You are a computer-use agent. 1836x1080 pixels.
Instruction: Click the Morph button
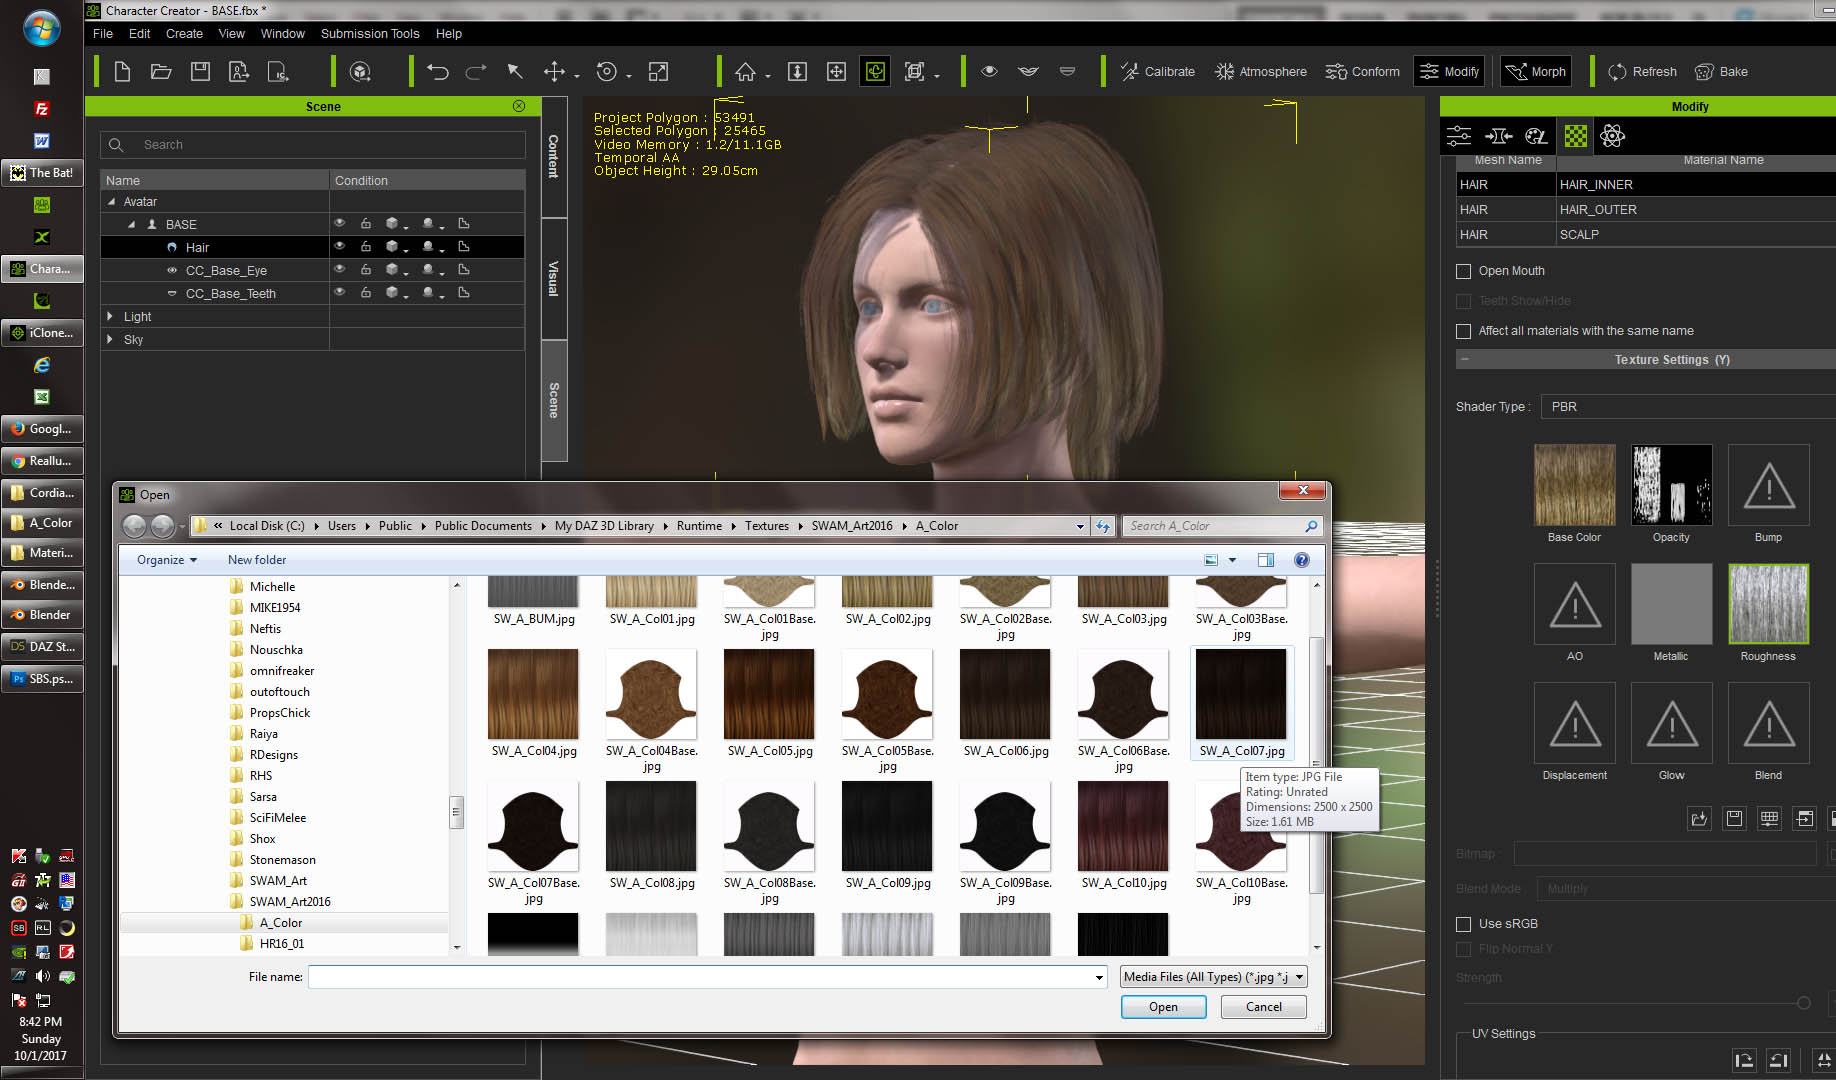click(x=1536, y=72)
